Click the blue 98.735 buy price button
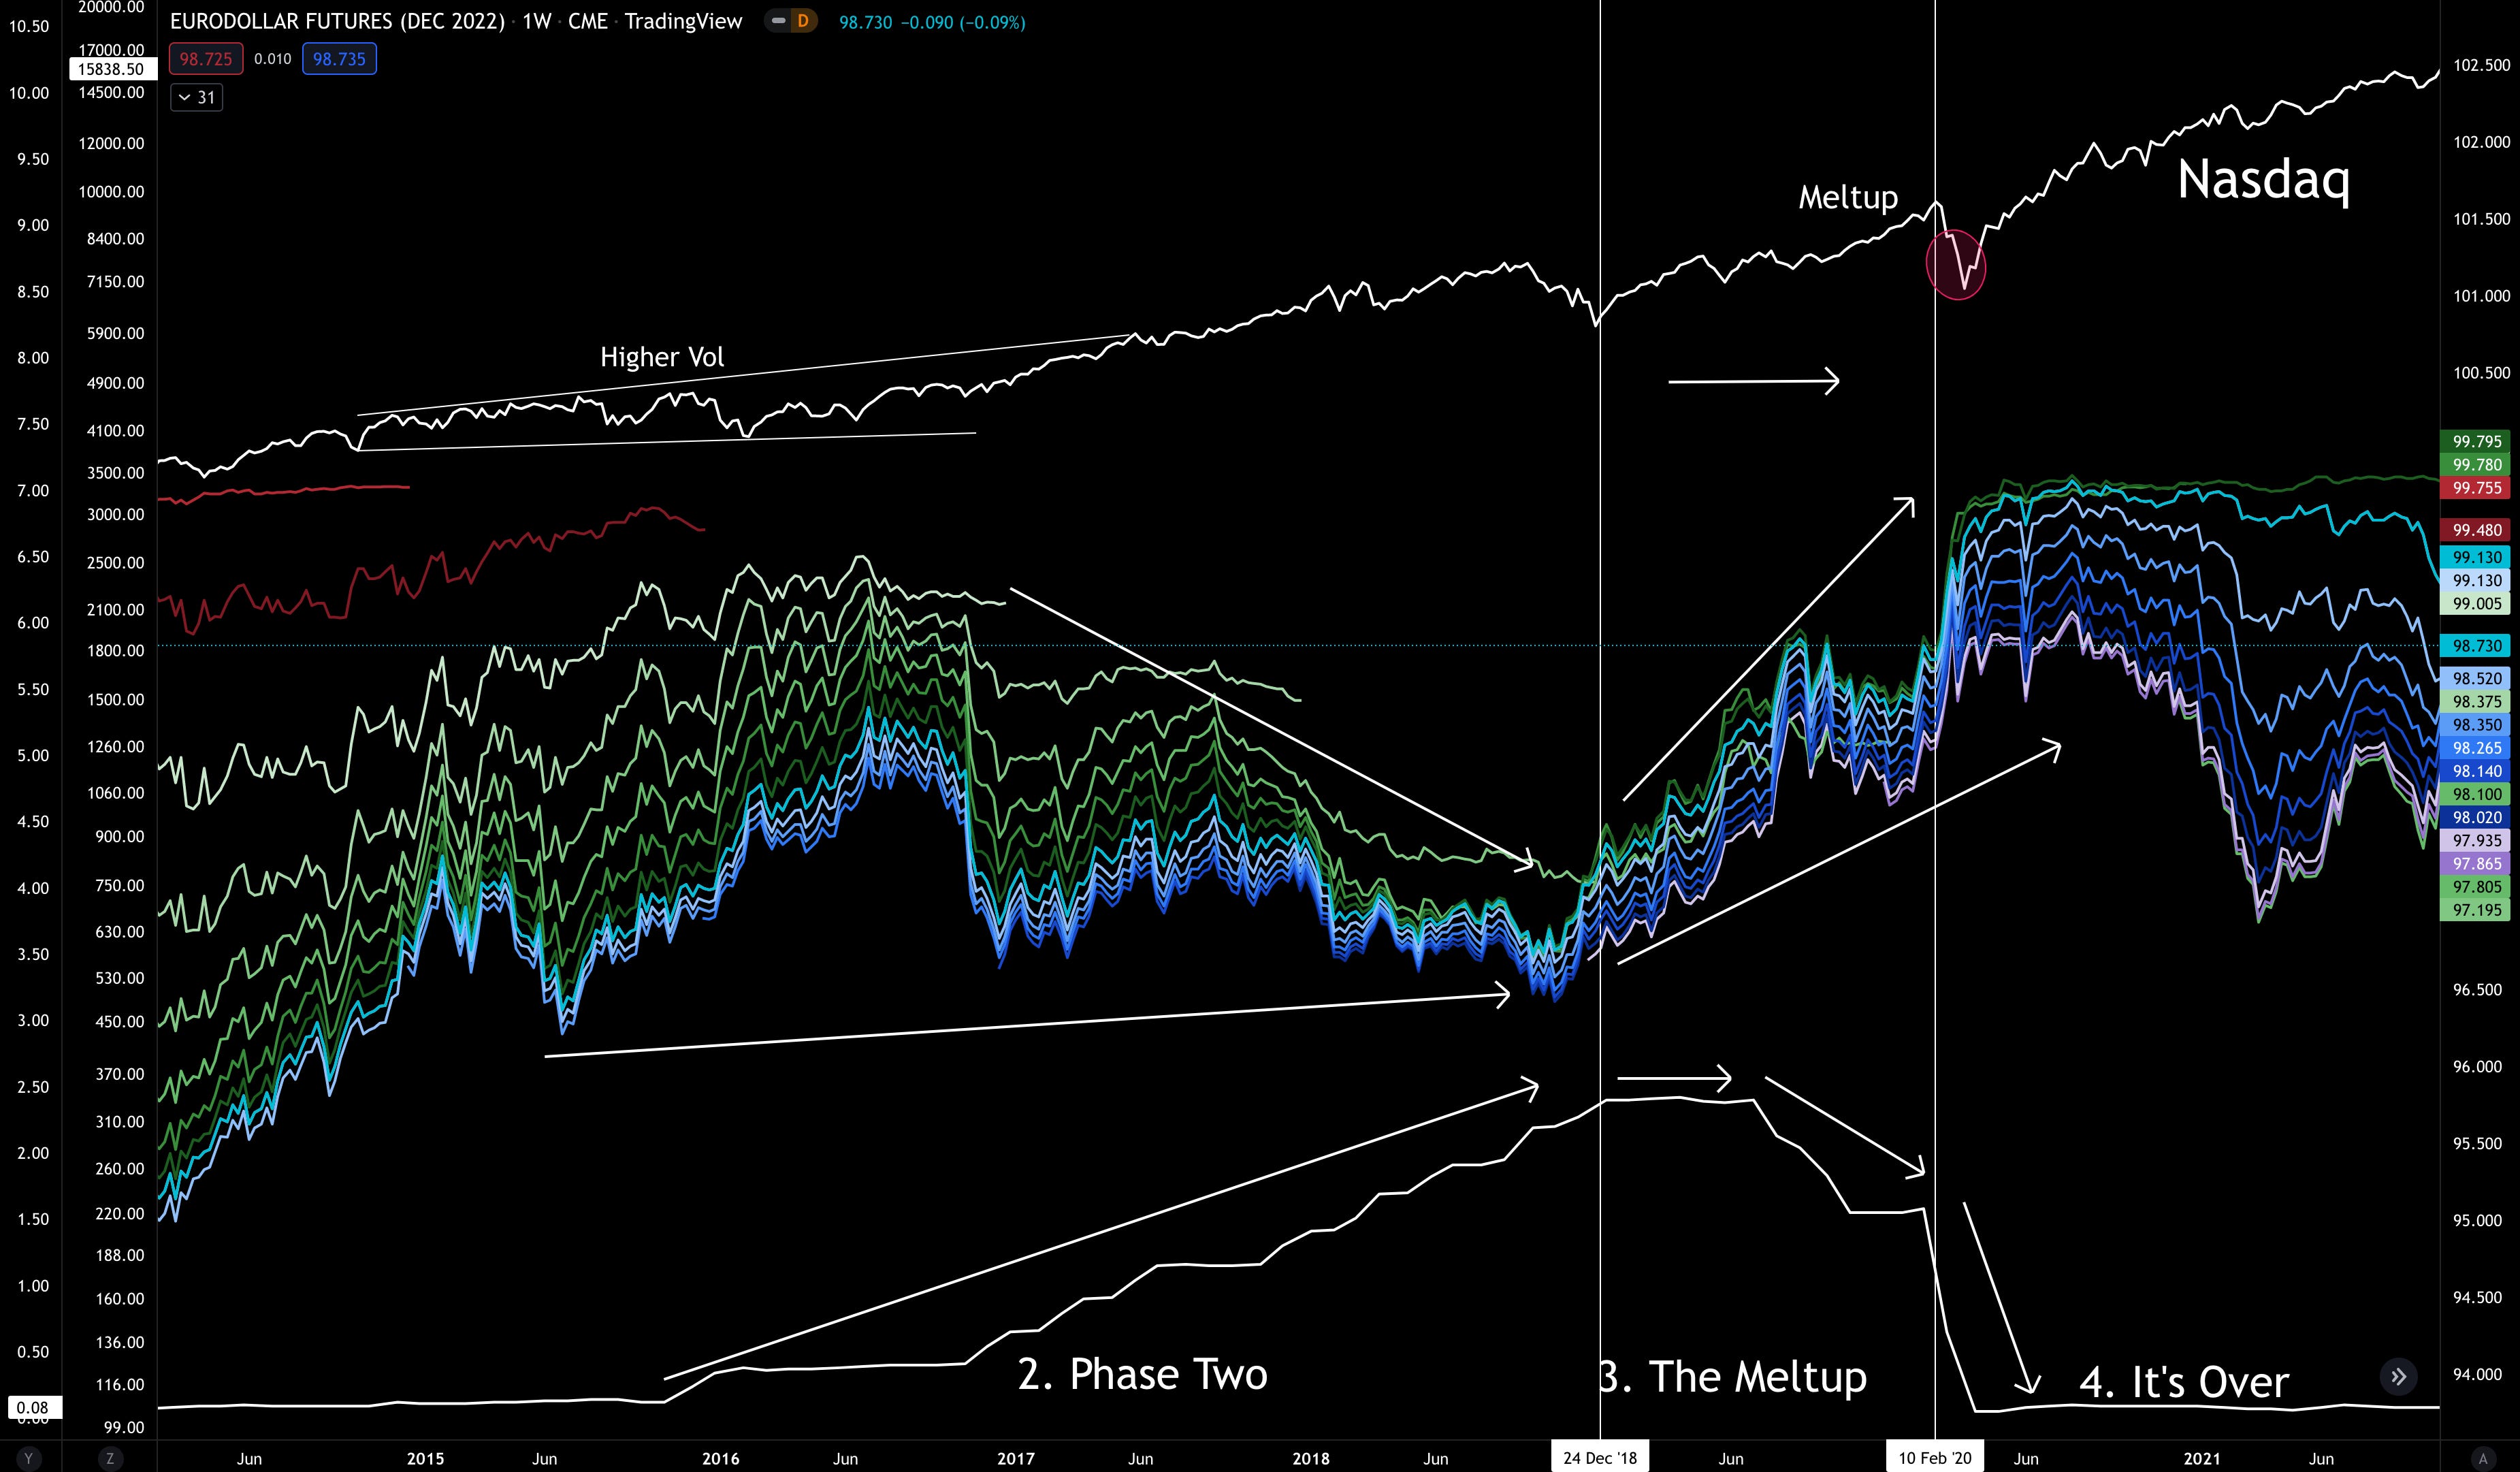2520x1472 pixels. tap(339, 59)
